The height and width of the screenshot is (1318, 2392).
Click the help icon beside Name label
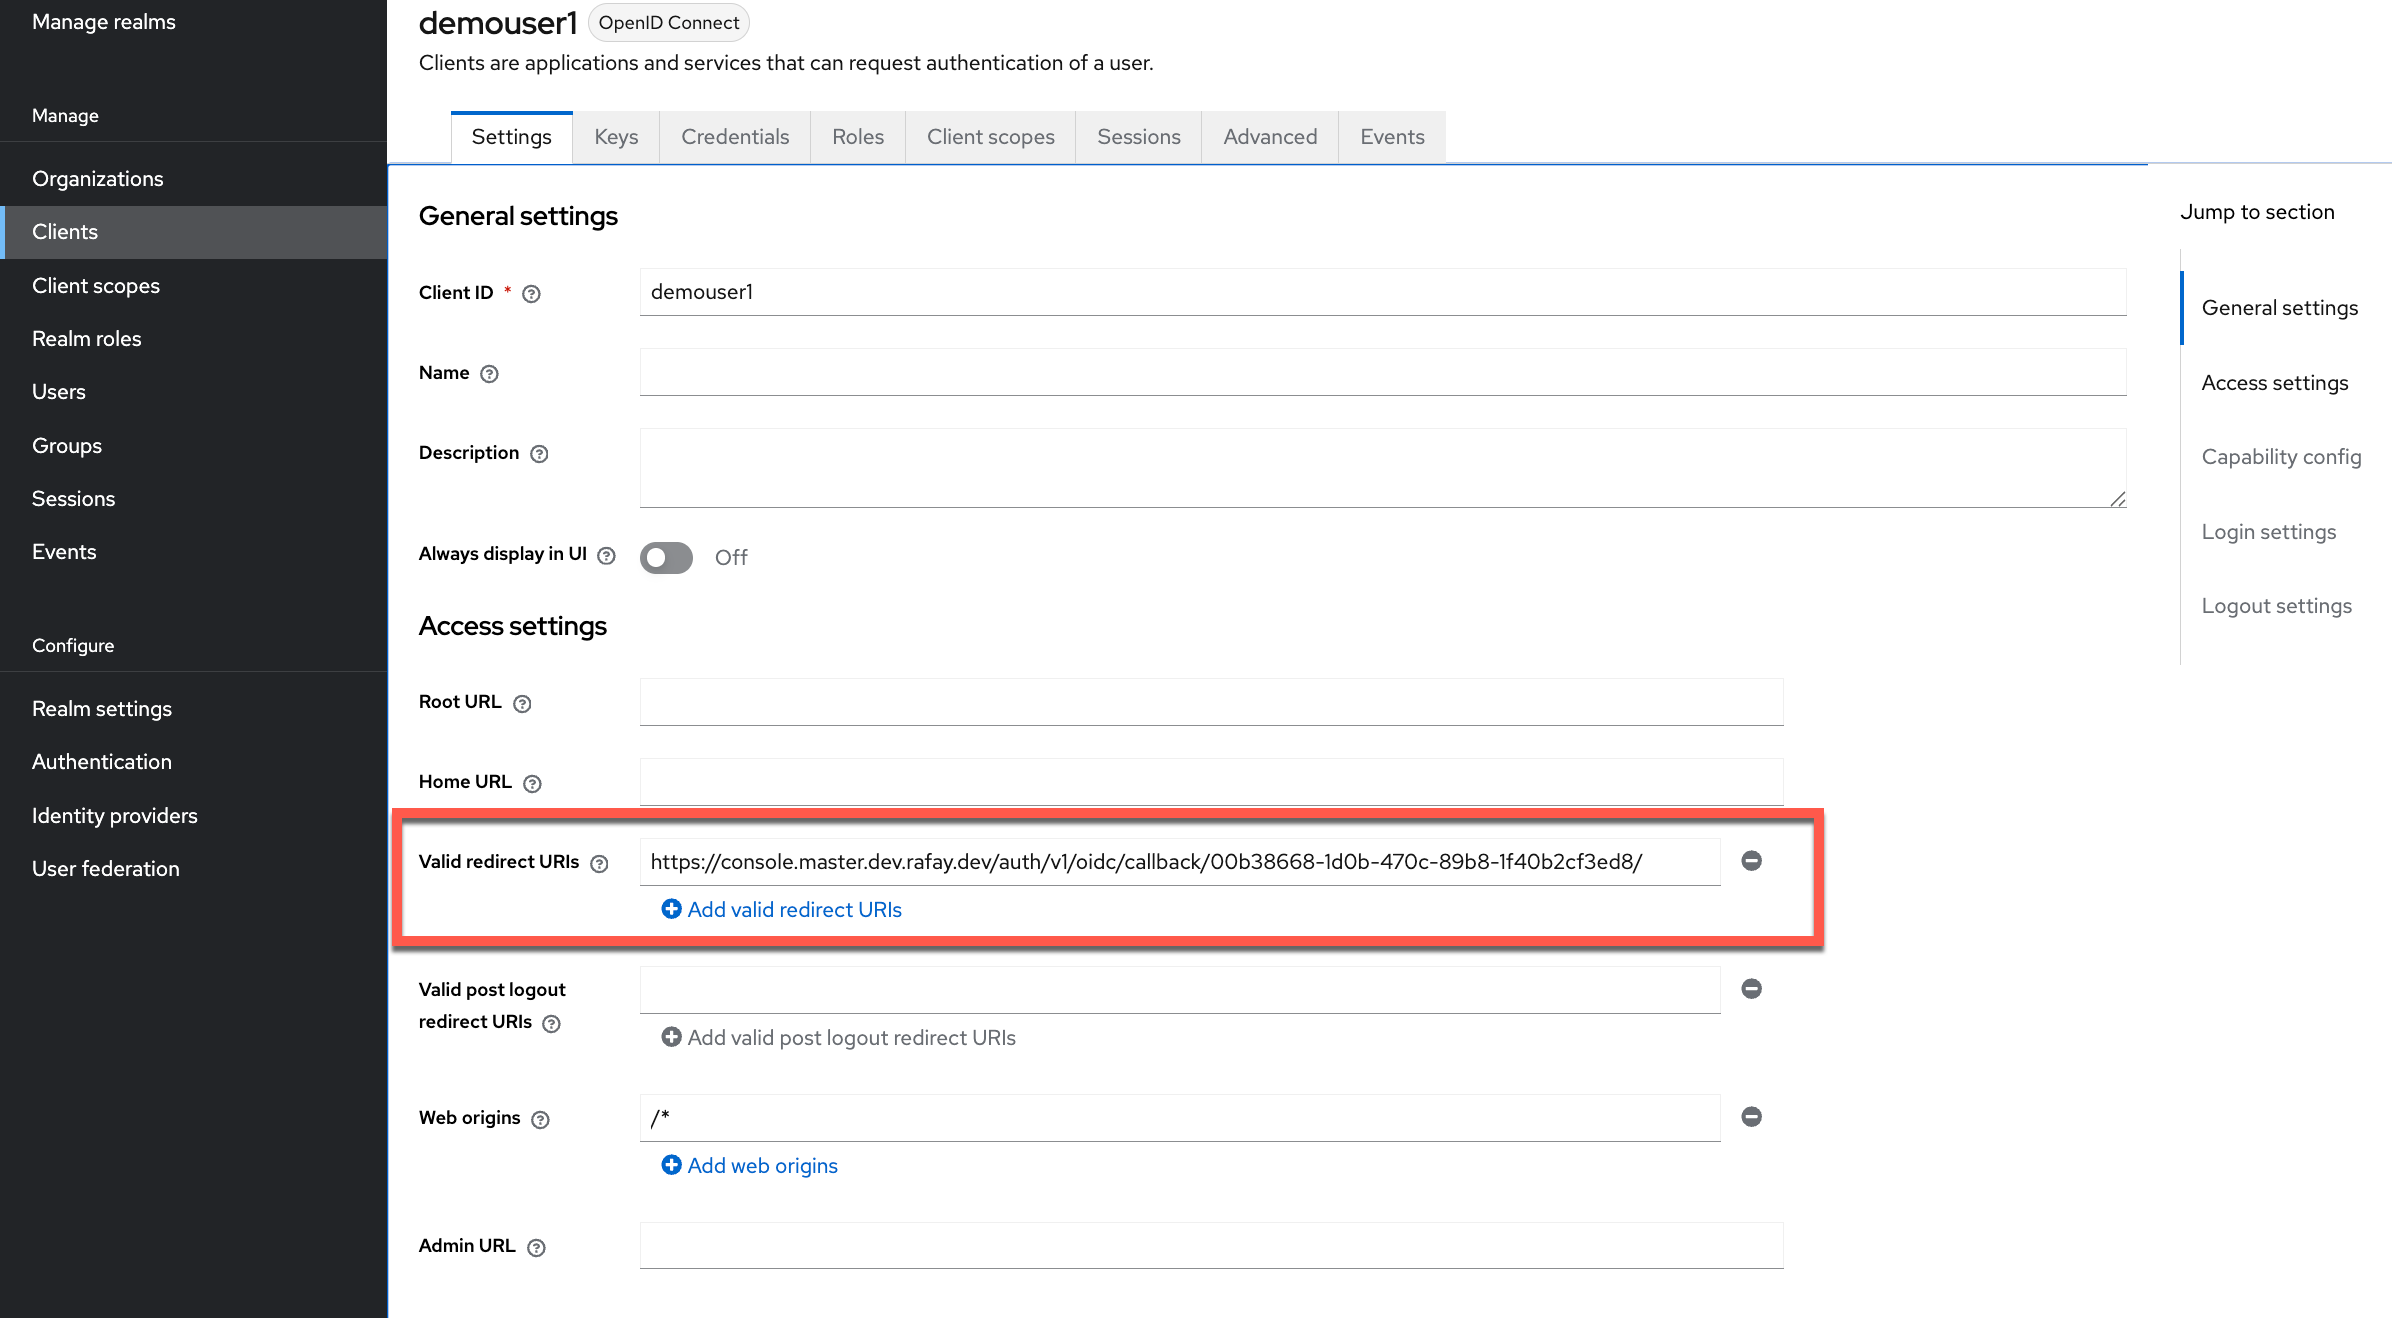pos(489,374)
